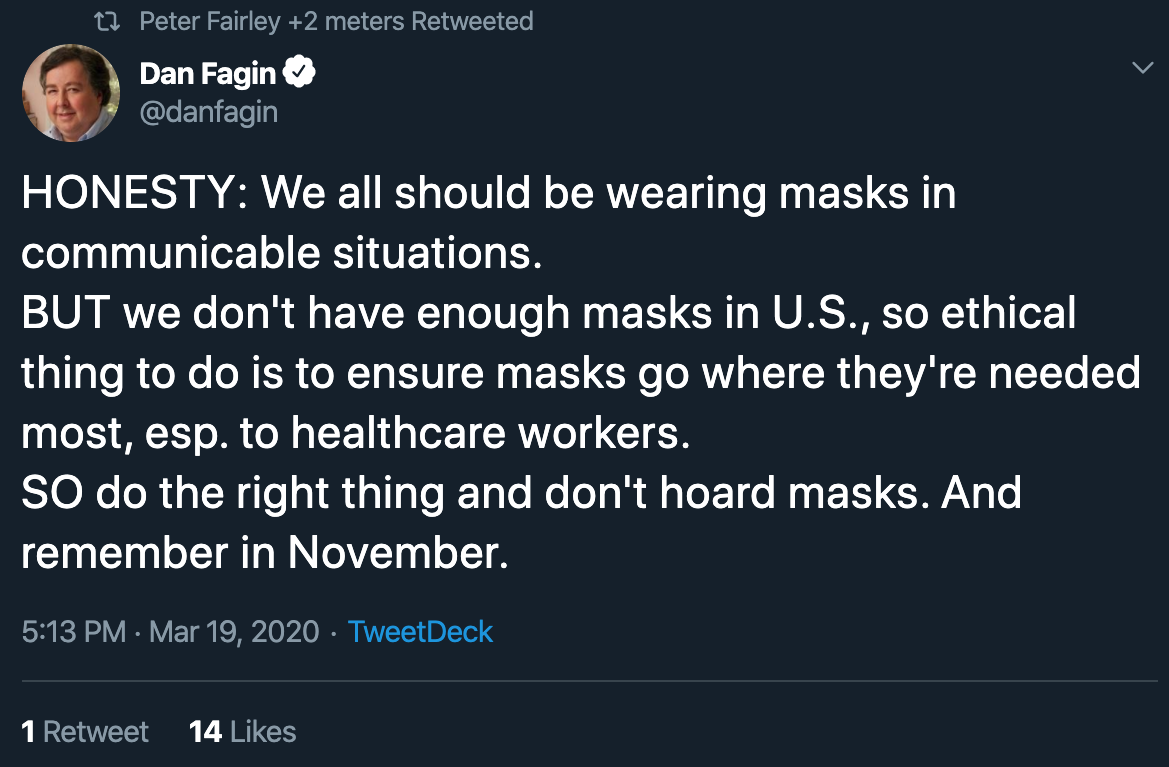Click the 5:13 PM time in the timestamp
Image resolution: width=1169 pixels, height=767 pixels.
coord(72,632)
